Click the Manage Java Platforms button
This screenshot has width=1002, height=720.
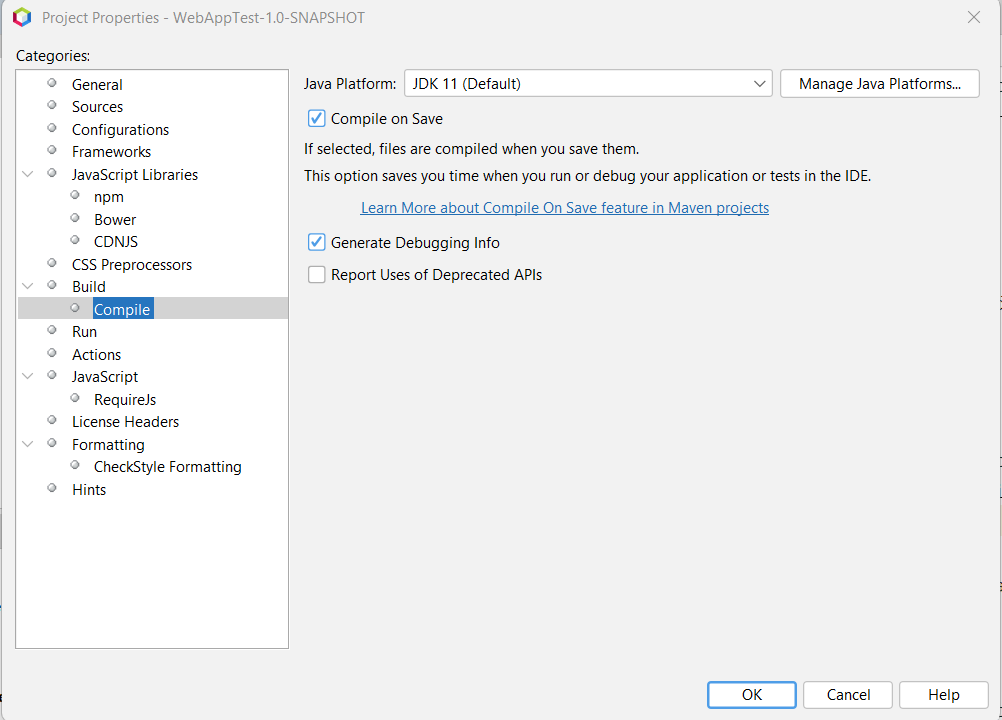coord(879,83)
